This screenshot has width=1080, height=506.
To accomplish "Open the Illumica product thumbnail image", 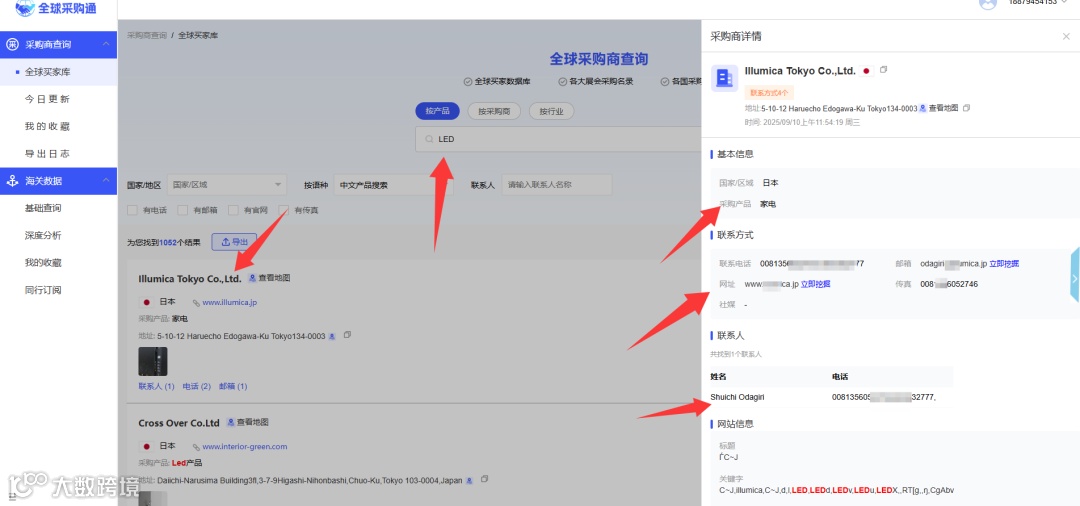I will coord(153,361).
